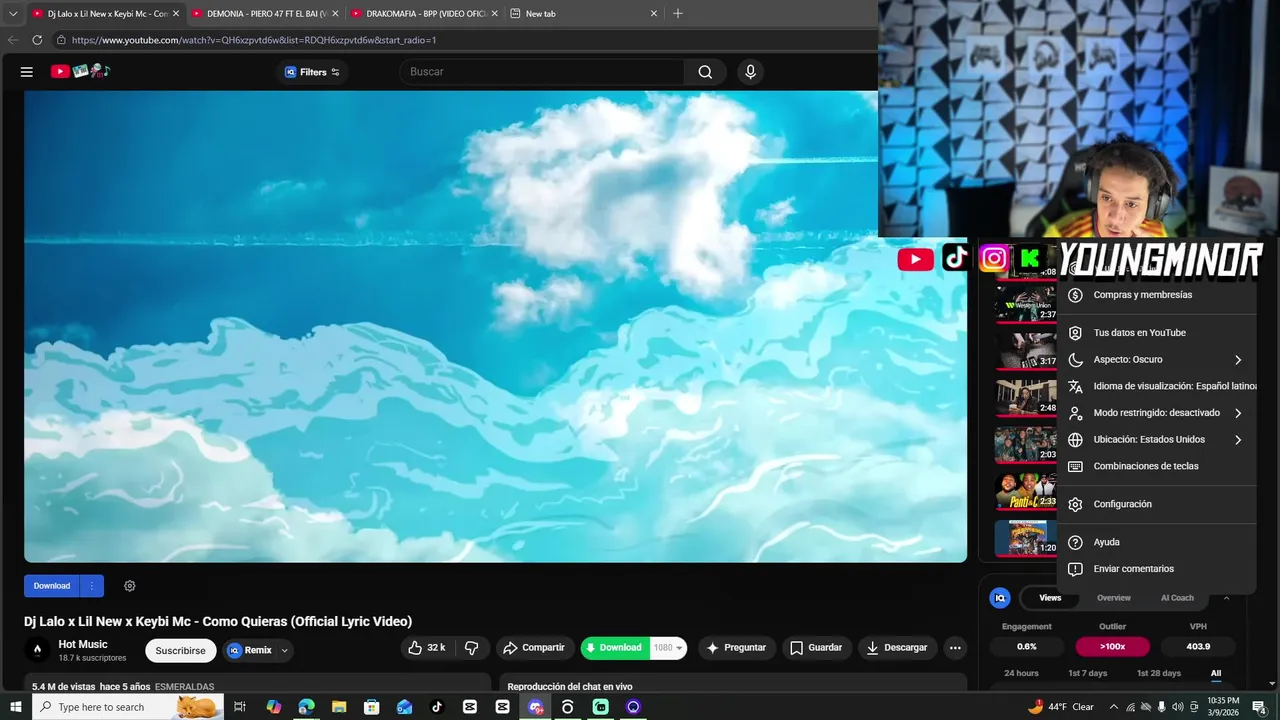Click the Windows taskbar search box
Image resolution: width=1280 pixels, height=720 pixels.
(128, 707)
